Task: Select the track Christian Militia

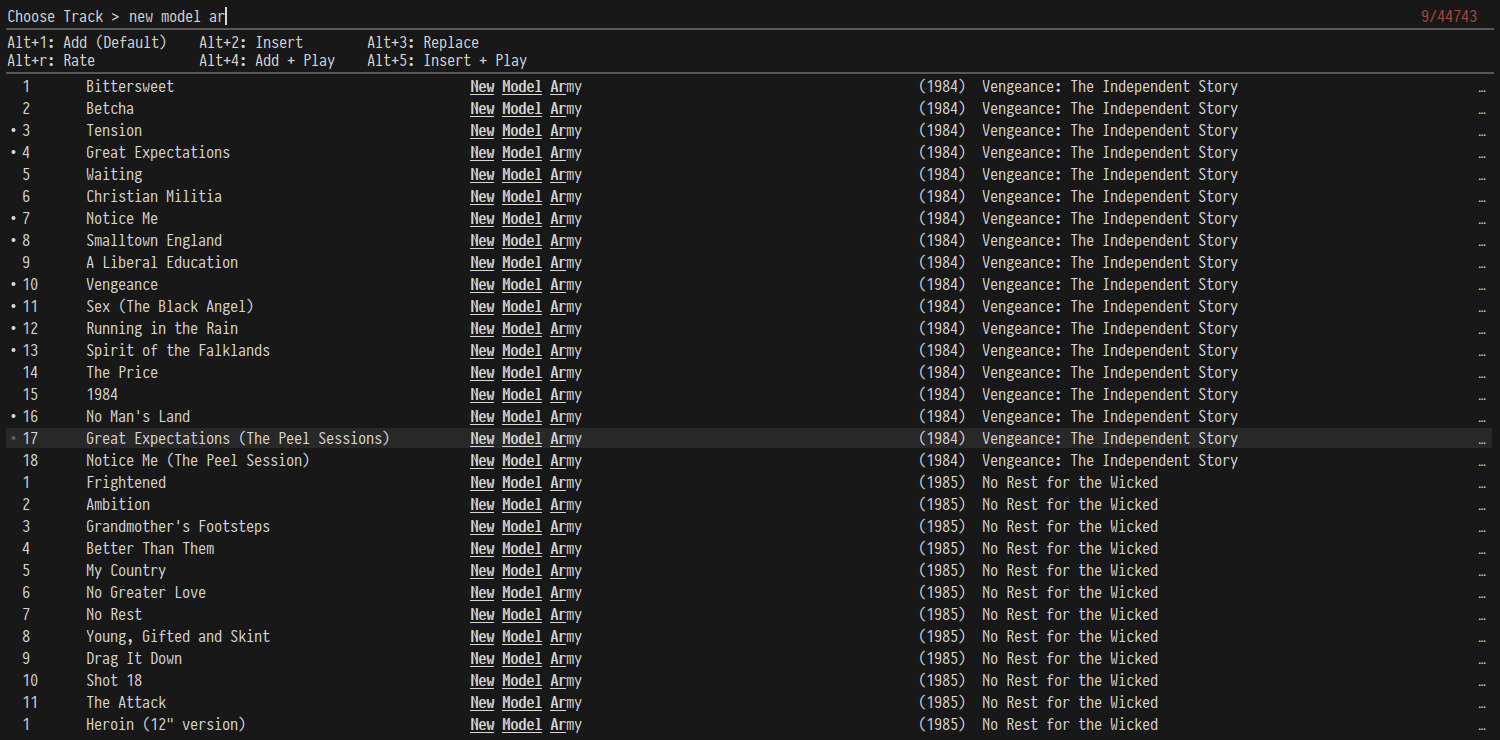Action: (750, 196)
